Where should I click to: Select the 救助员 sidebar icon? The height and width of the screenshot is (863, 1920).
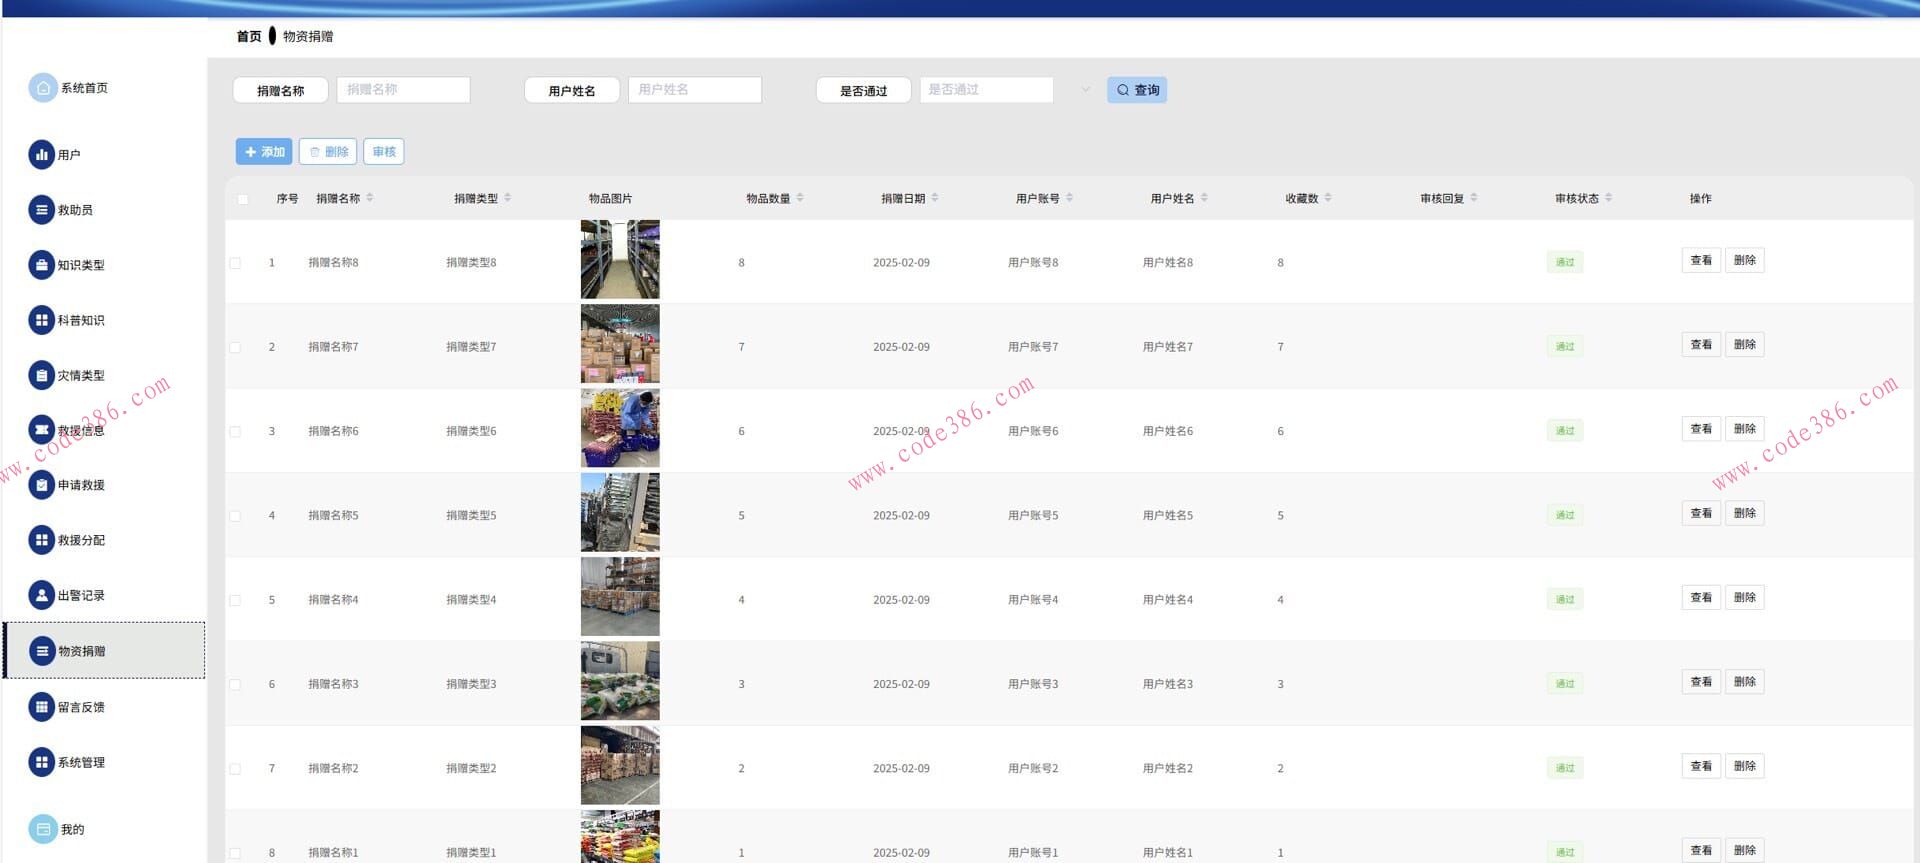click(41, 210)
